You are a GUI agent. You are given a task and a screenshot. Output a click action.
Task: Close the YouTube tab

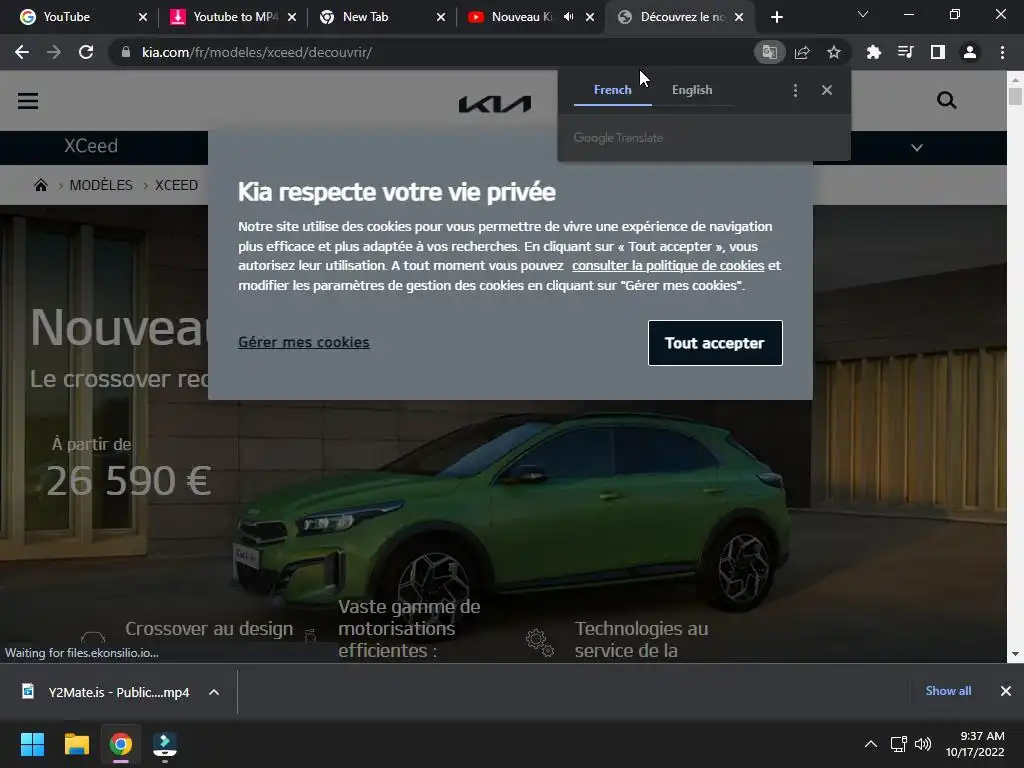pyautogui.click(x=143, y=17)
